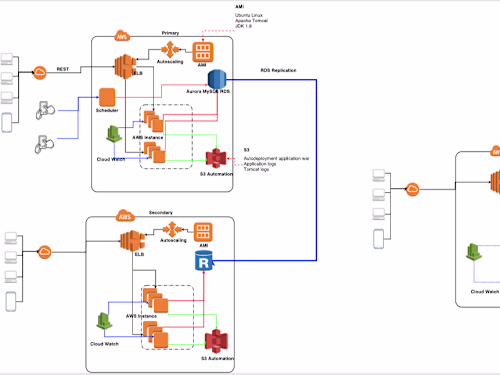Select the 'Aurora MySQL RDS' label
The image size is (500, 375).
(x=208, y=91)
